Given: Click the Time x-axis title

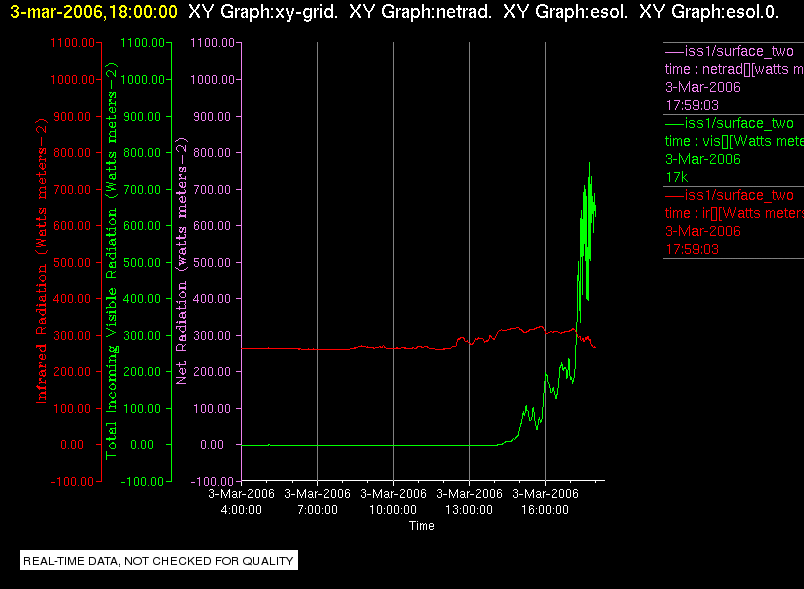Looking at the screenshot, I should point(421,525).
